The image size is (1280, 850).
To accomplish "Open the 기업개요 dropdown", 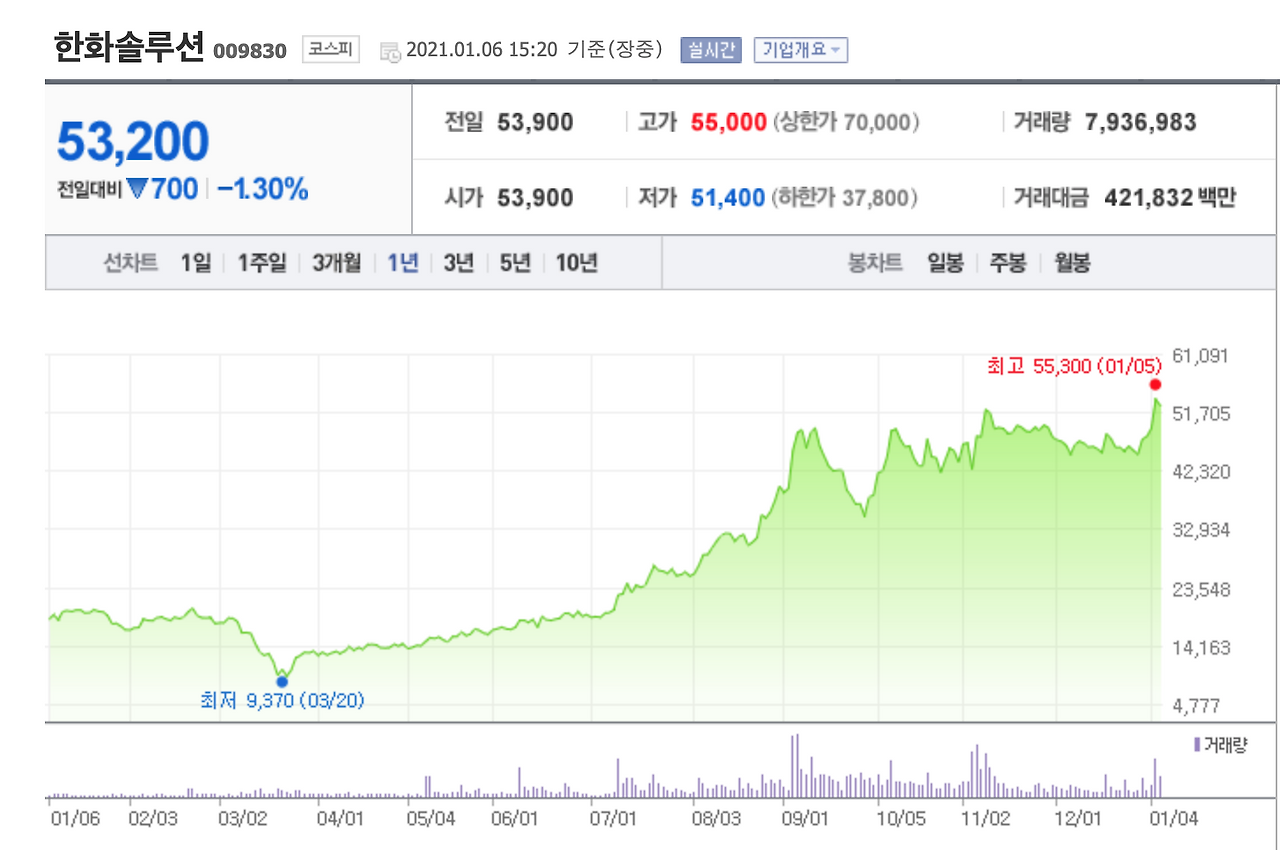I will [x=801, y=49].
